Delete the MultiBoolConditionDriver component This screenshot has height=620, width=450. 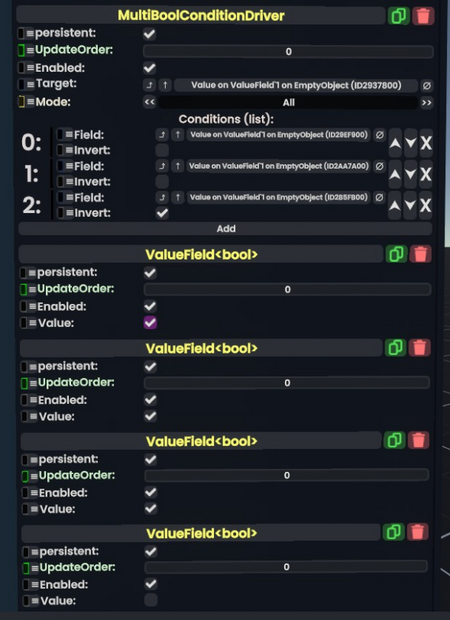coord(423,16)
